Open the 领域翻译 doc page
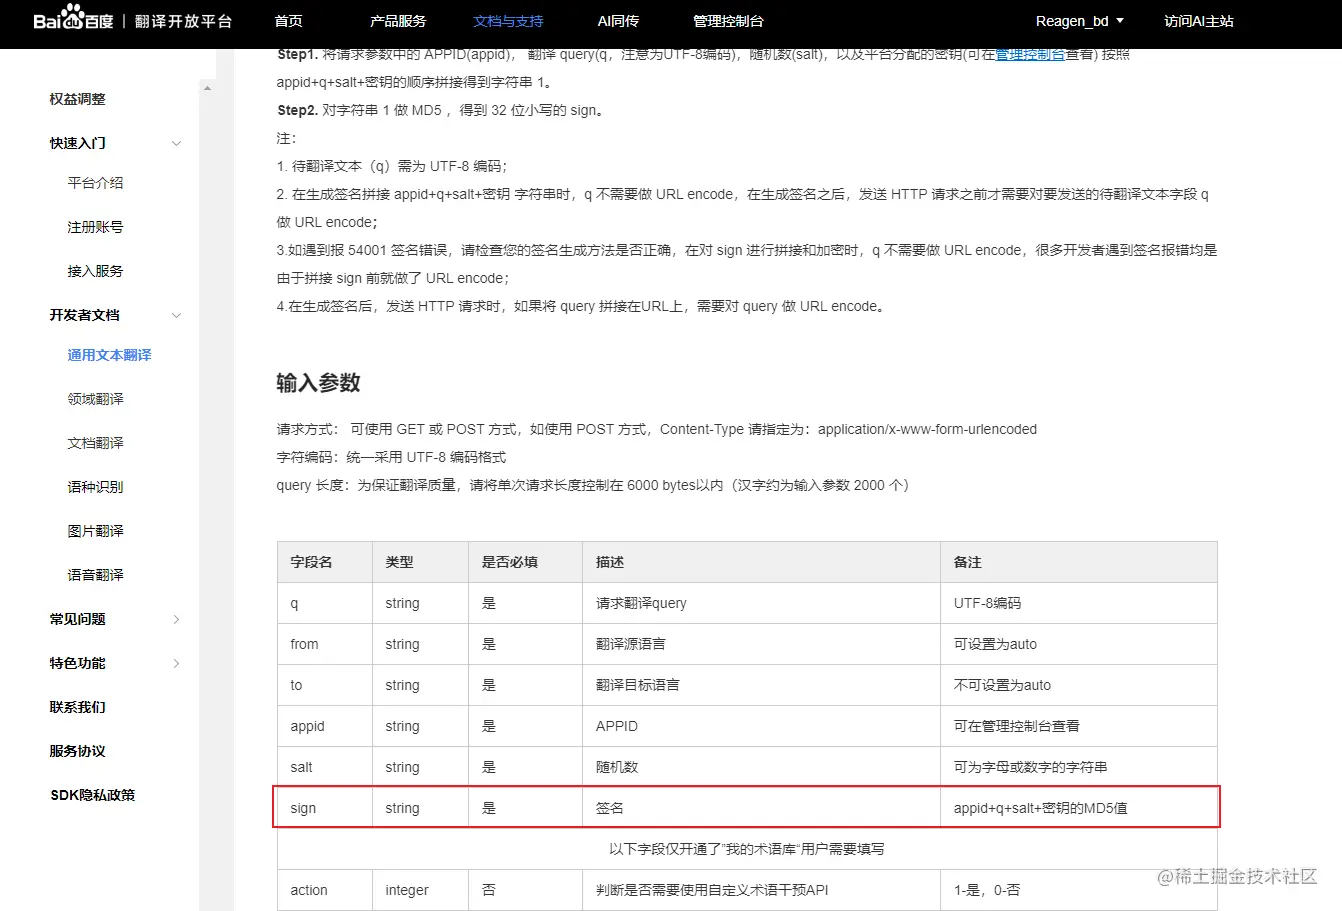The image size is (1342, 911). tap(96, 399)
